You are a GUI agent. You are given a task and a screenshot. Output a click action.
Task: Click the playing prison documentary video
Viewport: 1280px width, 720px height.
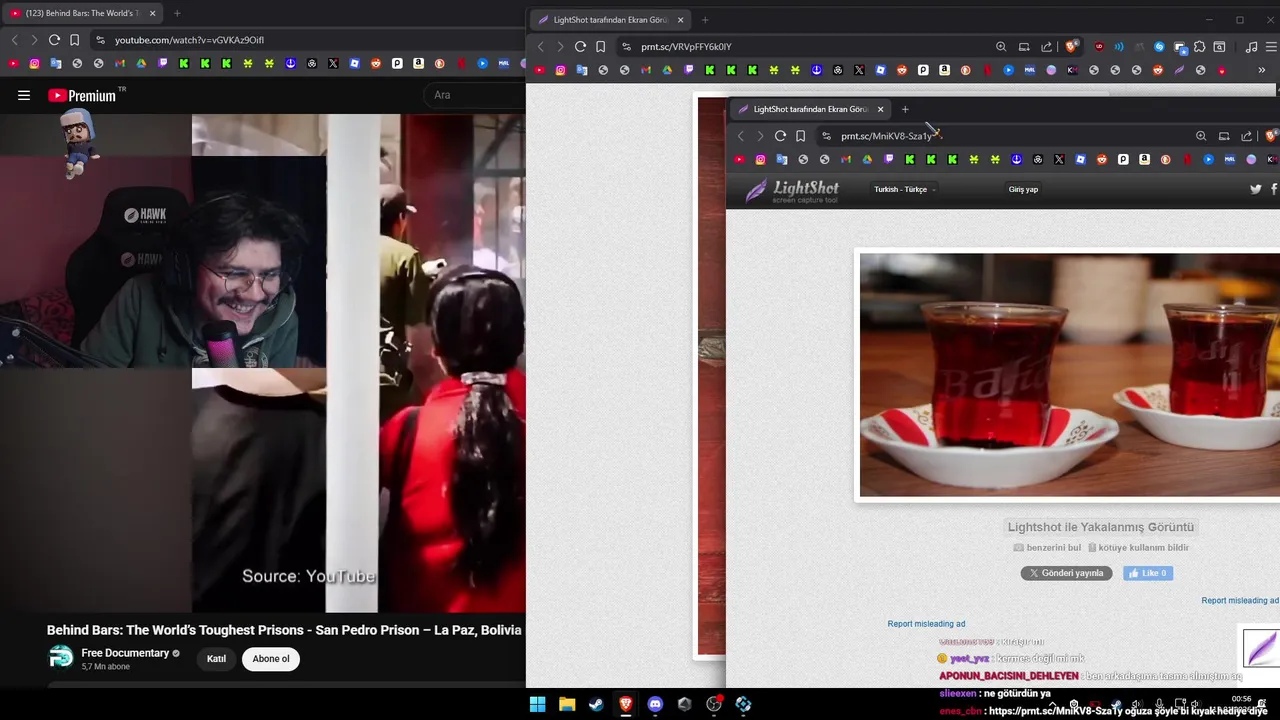(262, 363)
